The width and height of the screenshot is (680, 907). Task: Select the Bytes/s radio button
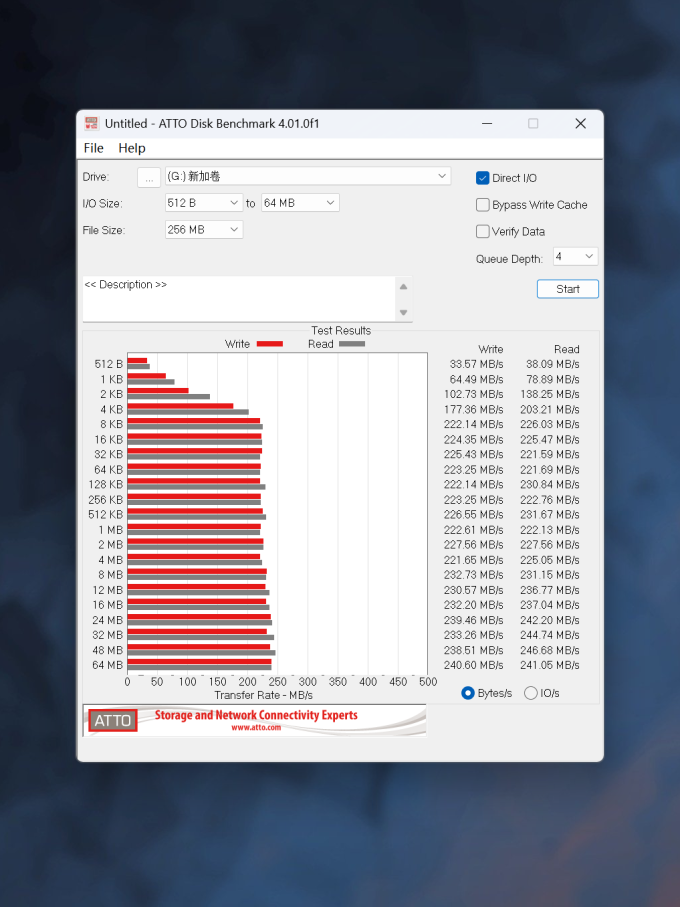point(468,693)
